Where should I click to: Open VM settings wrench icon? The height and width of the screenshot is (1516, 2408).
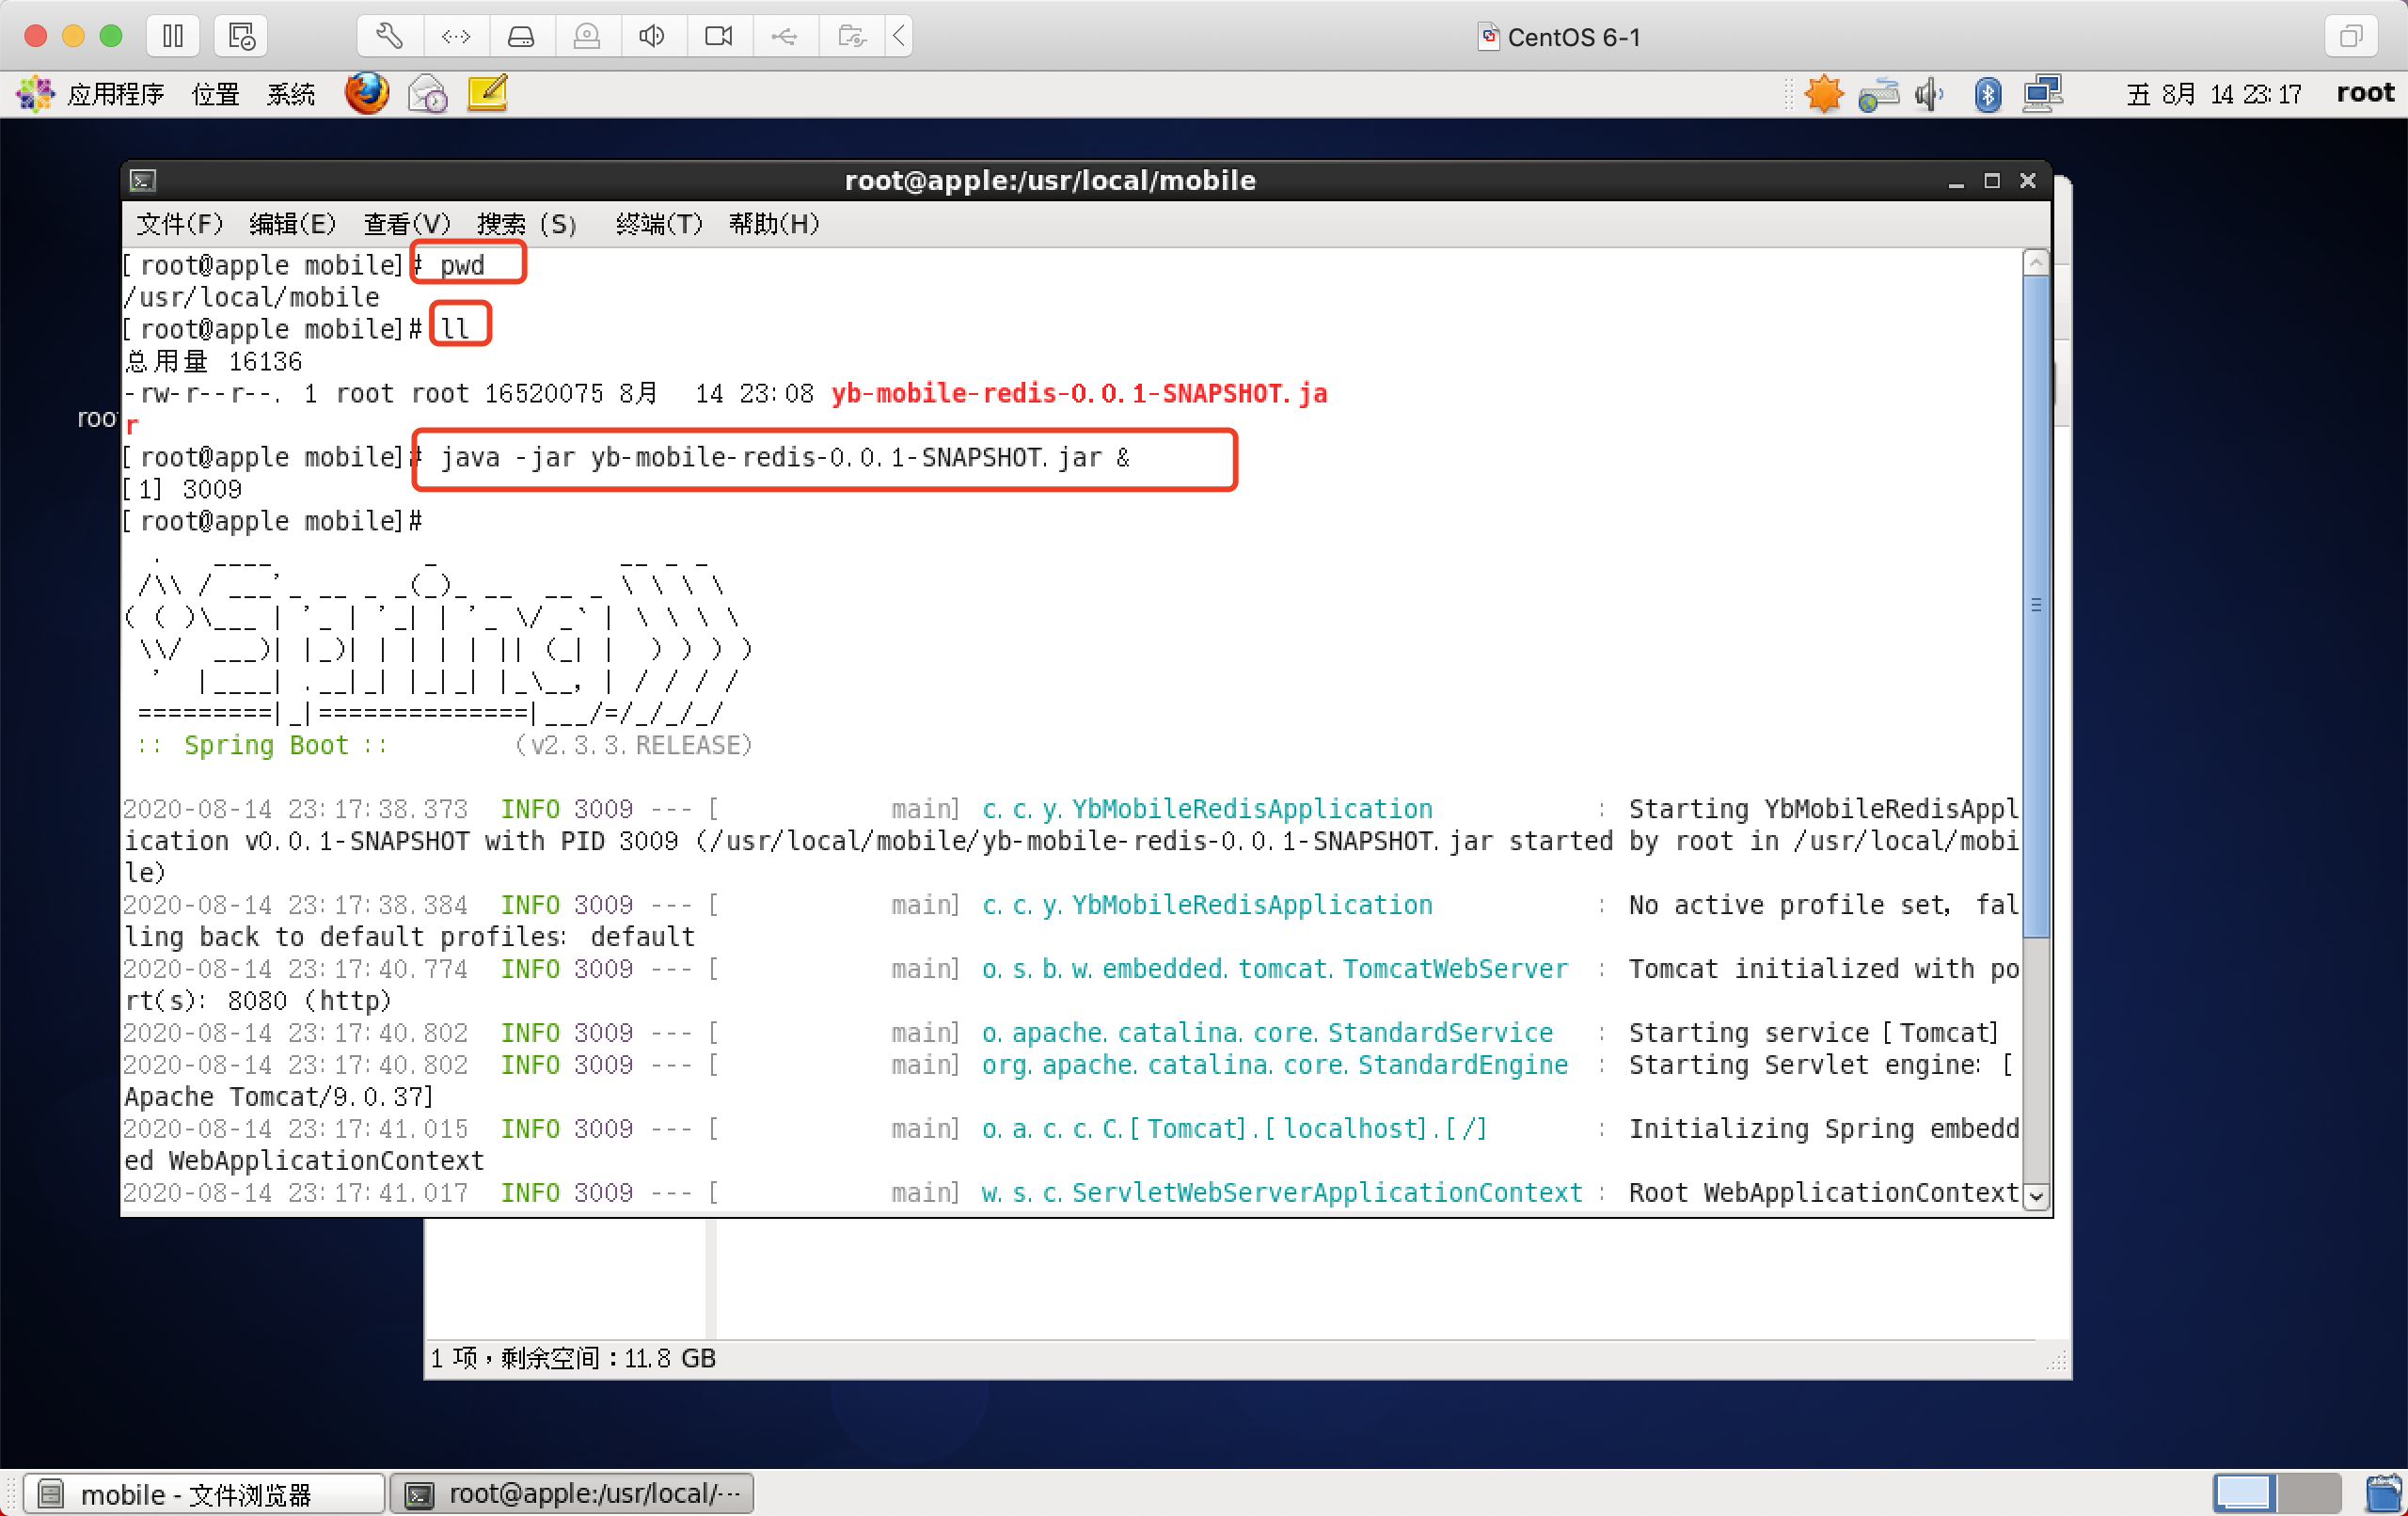pos(389,37)
